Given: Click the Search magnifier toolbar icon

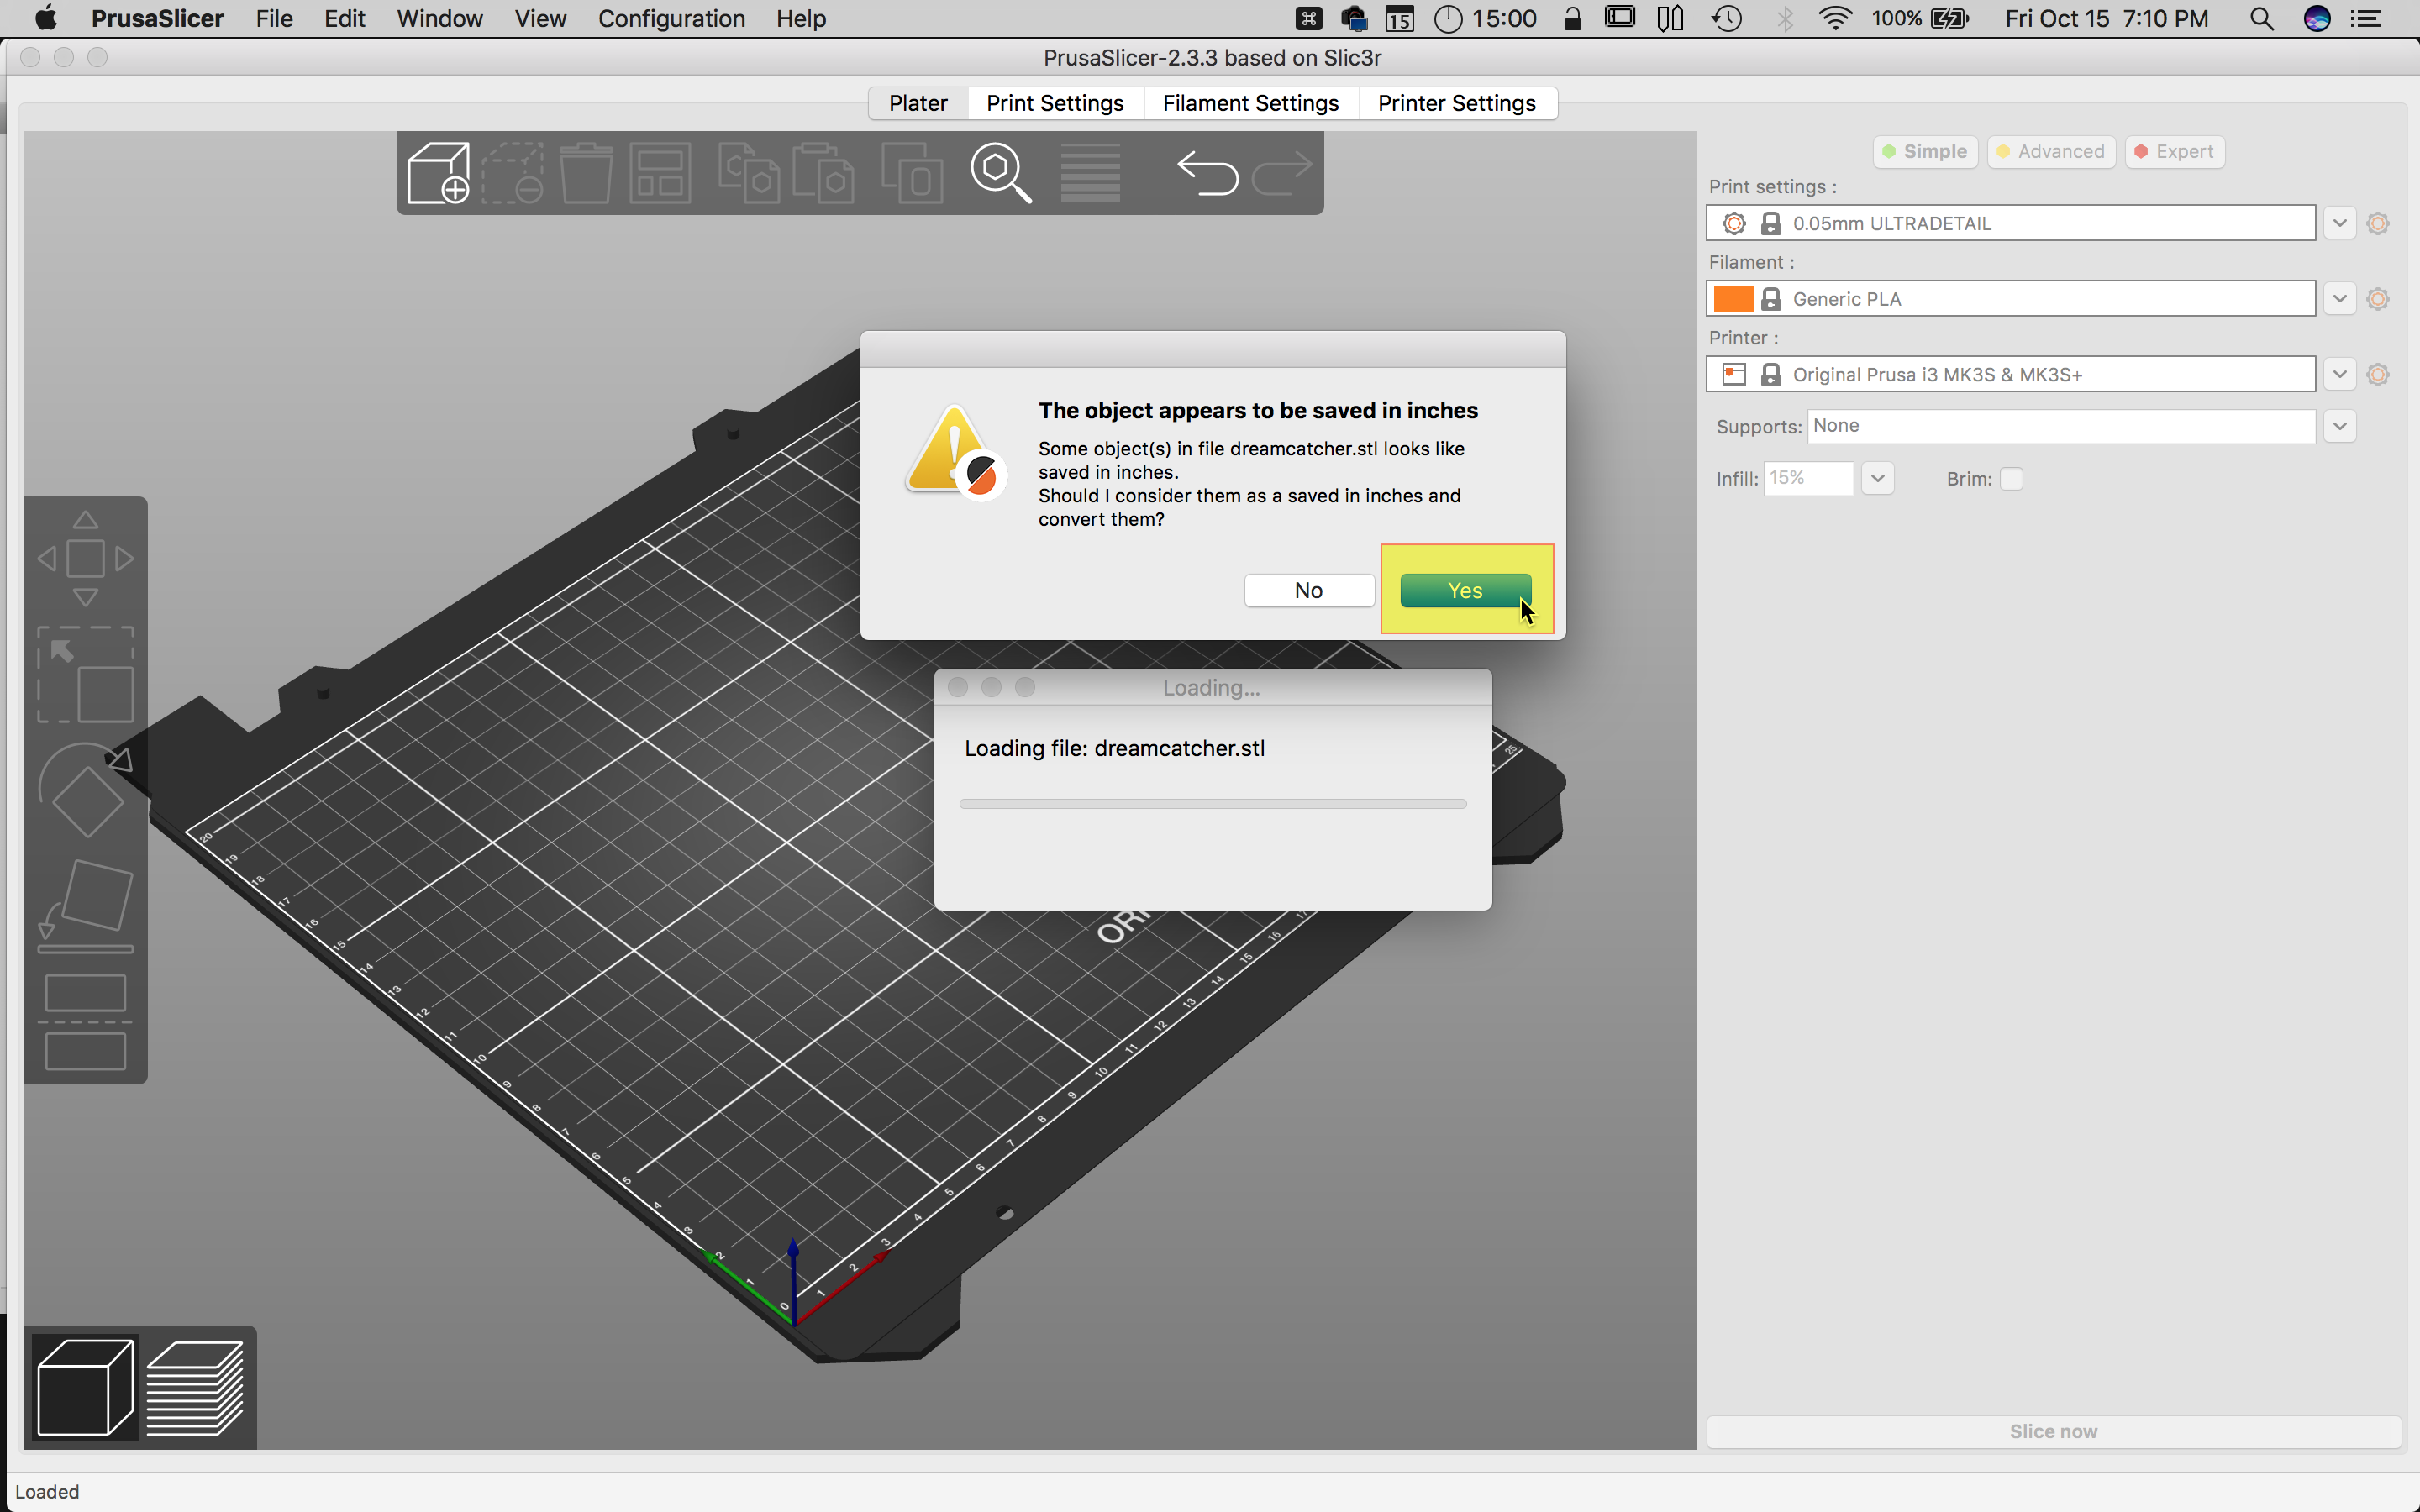Looking at the screenshot, I should tap(1000, 173).
